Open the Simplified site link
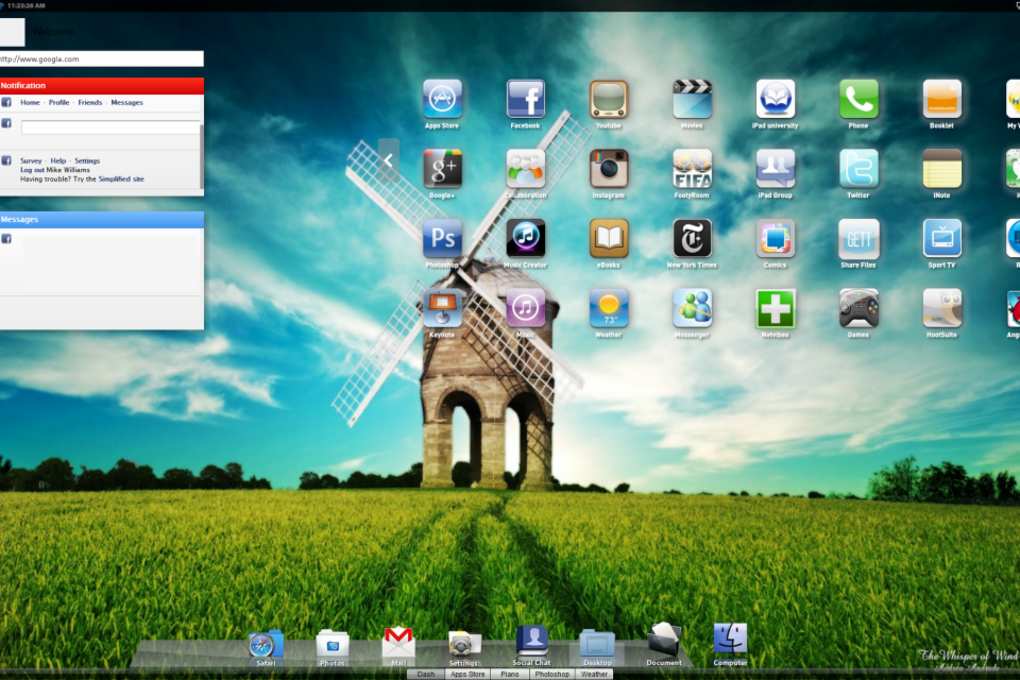Image resolution: width=1020 pixels, height=680 pixels. pyautogui.click(x=121, y=179)
